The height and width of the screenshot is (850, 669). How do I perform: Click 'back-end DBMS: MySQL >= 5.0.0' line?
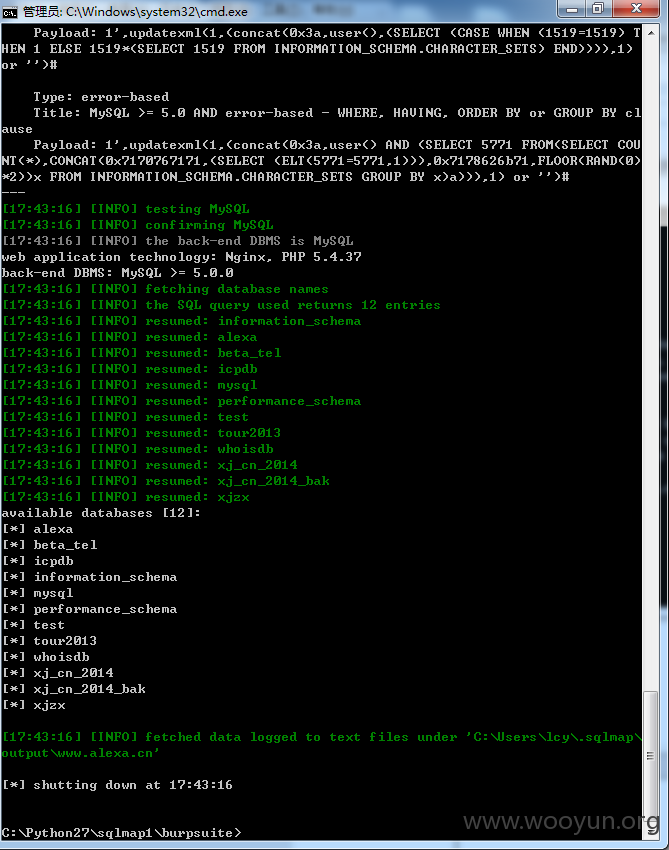(117, 273)
